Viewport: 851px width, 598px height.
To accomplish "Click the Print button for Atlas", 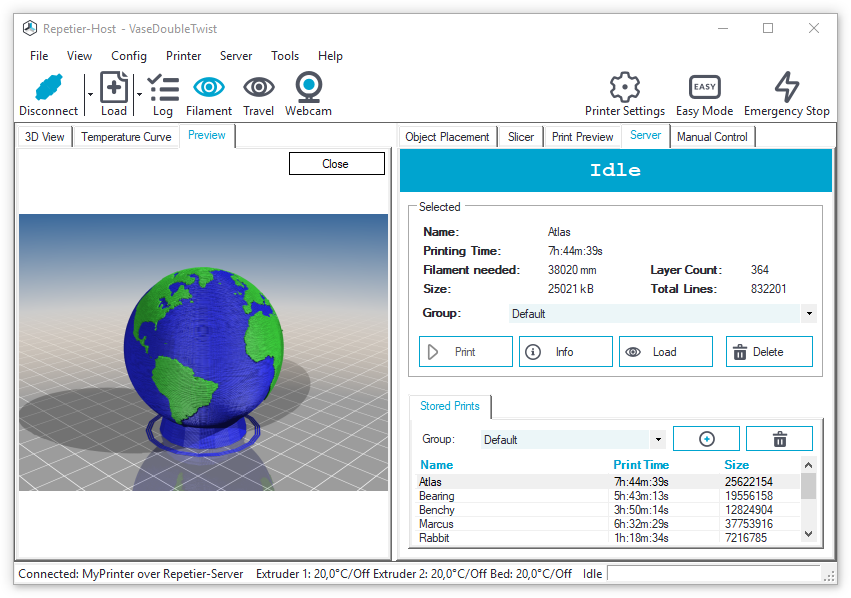I will point(466,352).
